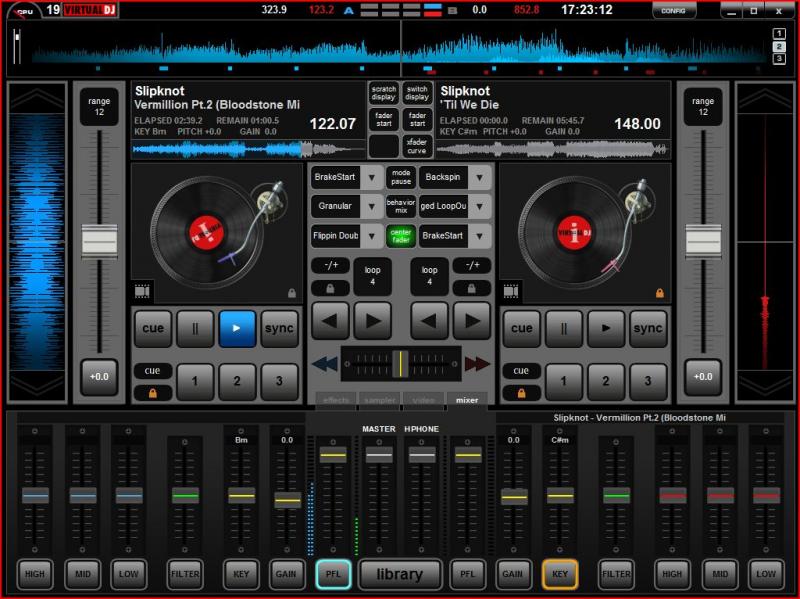
Task: Click the blue double-arrow beside the crossfader
Action: pyautogui.click(x=324, y=364)
